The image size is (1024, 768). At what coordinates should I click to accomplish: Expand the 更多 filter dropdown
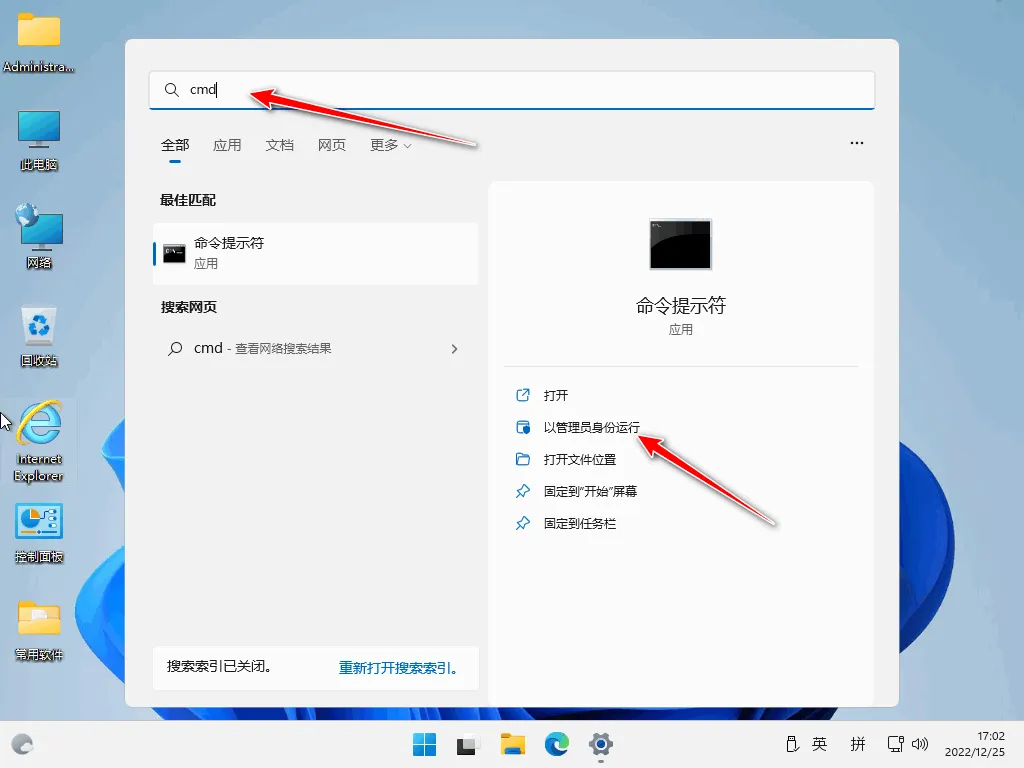click(x=390, y=145)
